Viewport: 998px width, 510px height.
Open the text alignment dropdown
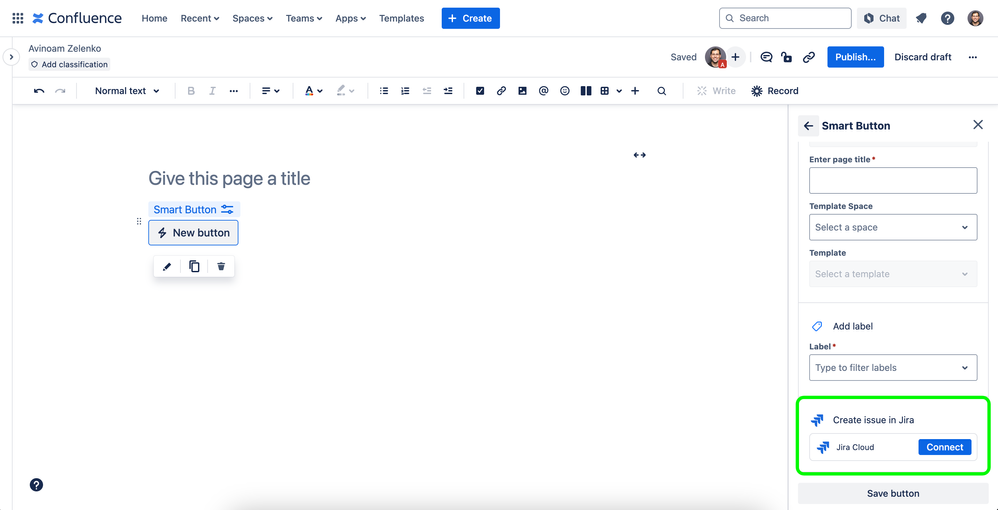pyautogui.click(x=271, y=91)
